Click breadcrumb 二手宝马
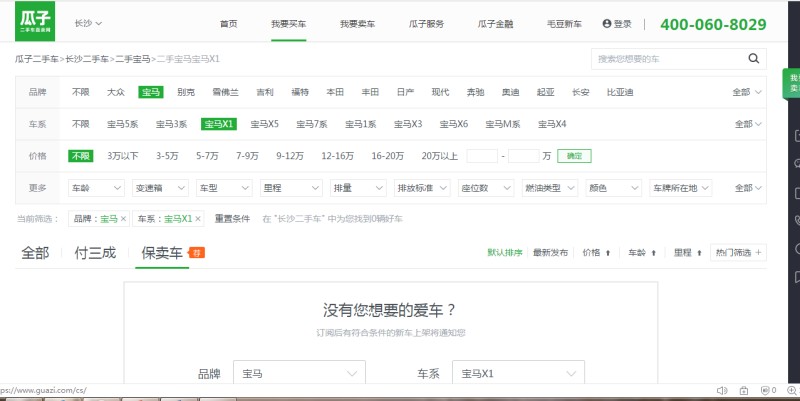The width and height of the screenshot is (800, 401). pyautogui.click(x=133, y=59)
